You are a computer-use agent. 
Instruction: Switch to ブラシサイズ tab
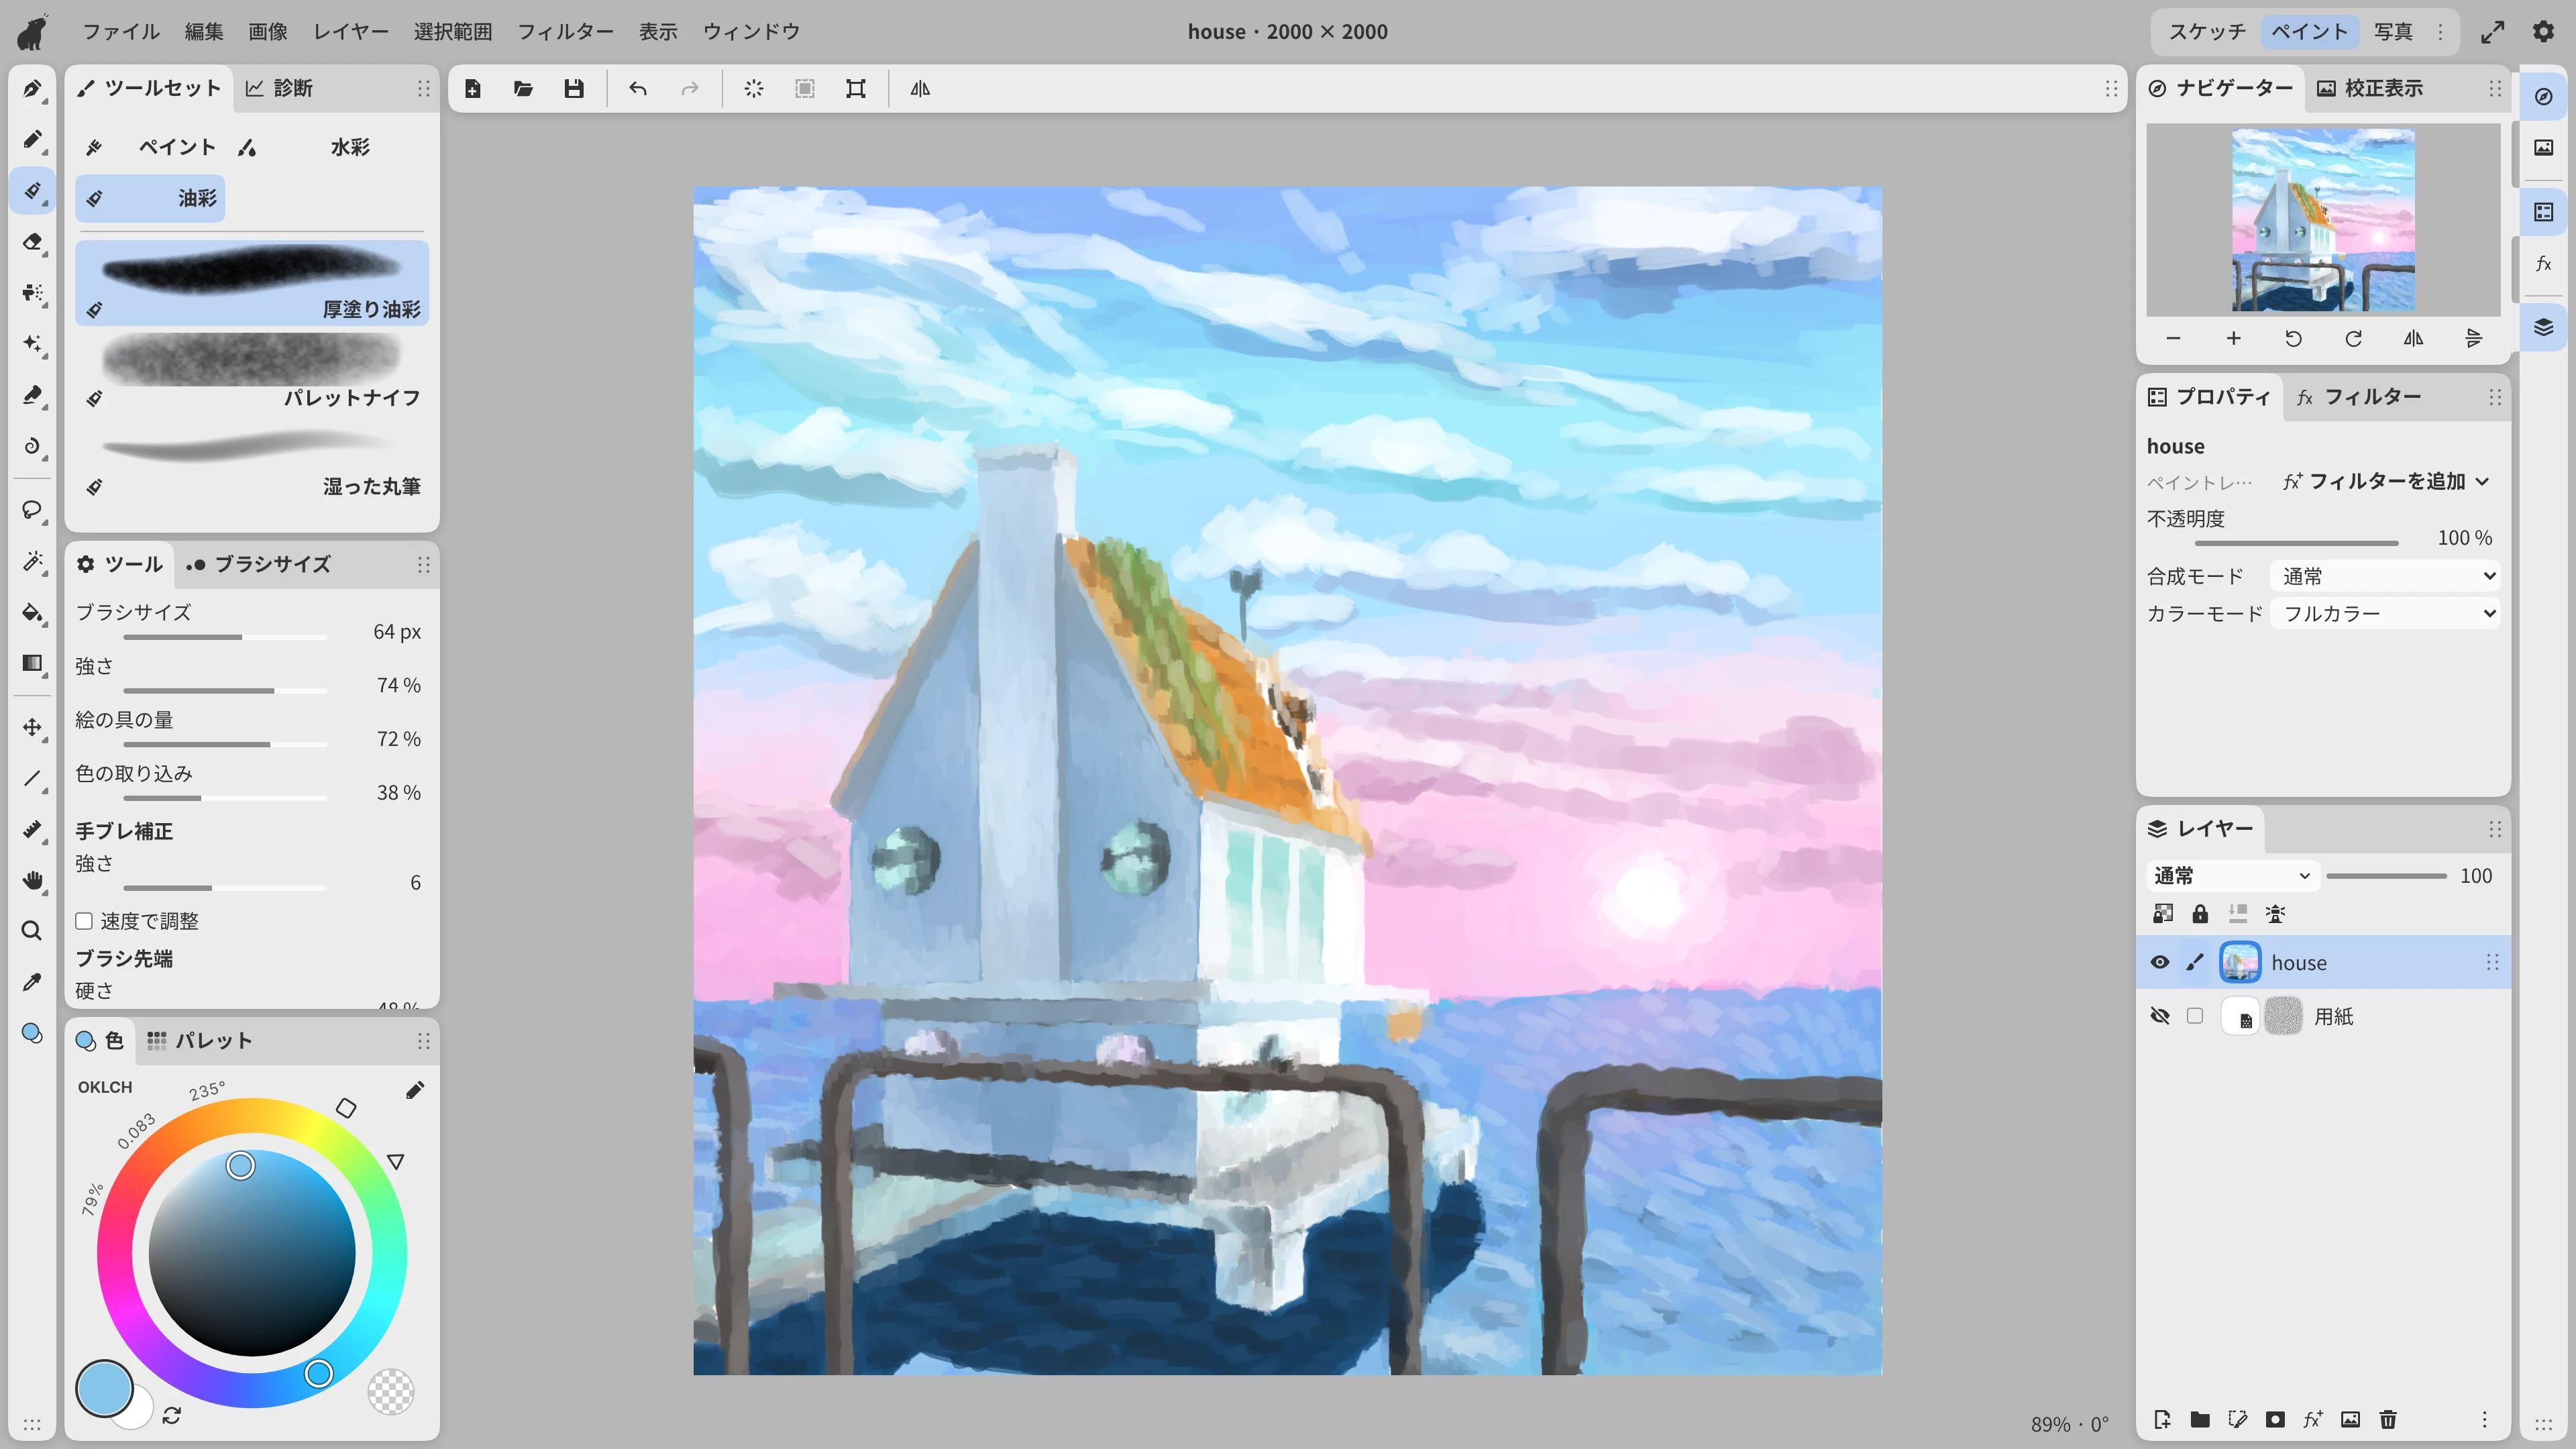[258, 564]
